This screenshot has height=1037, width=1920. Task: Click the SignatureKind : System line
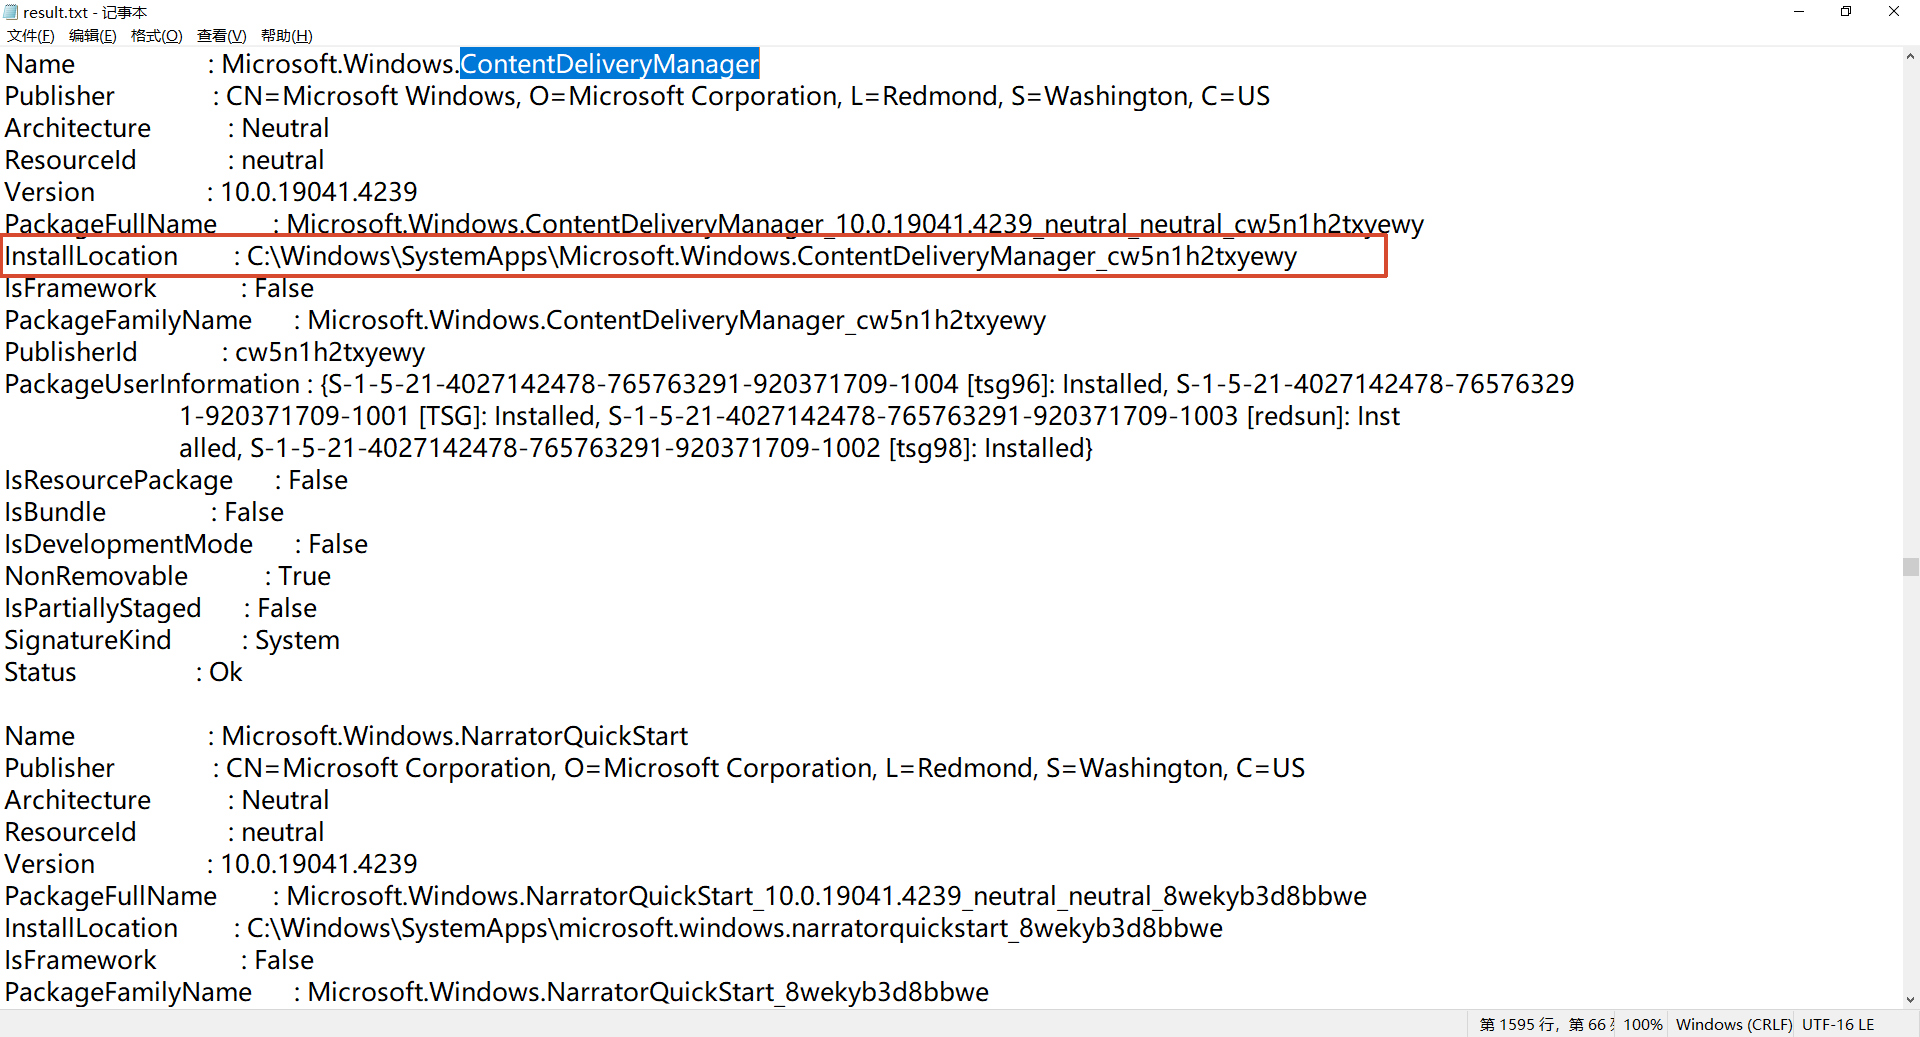coord(172,640)
